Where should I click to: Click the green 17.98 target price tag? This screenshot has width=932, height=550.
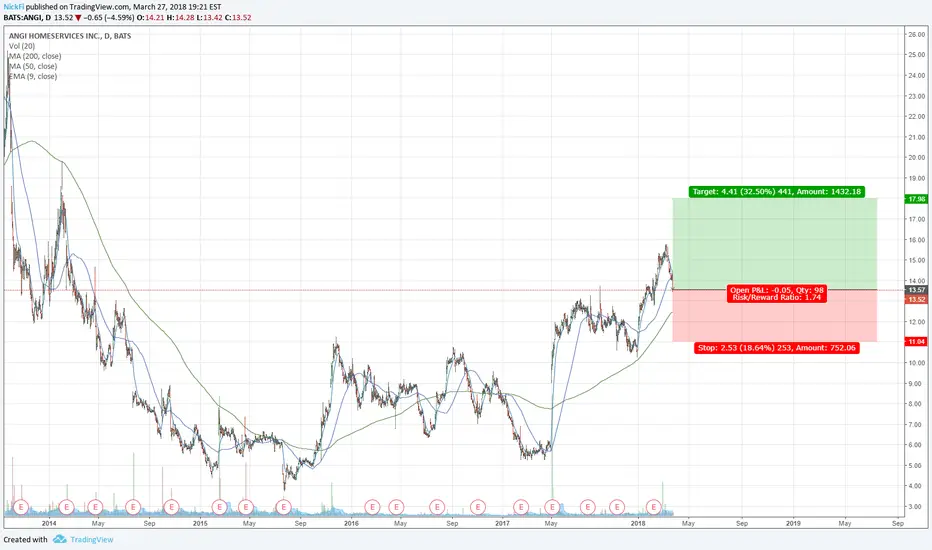(917, 199)
